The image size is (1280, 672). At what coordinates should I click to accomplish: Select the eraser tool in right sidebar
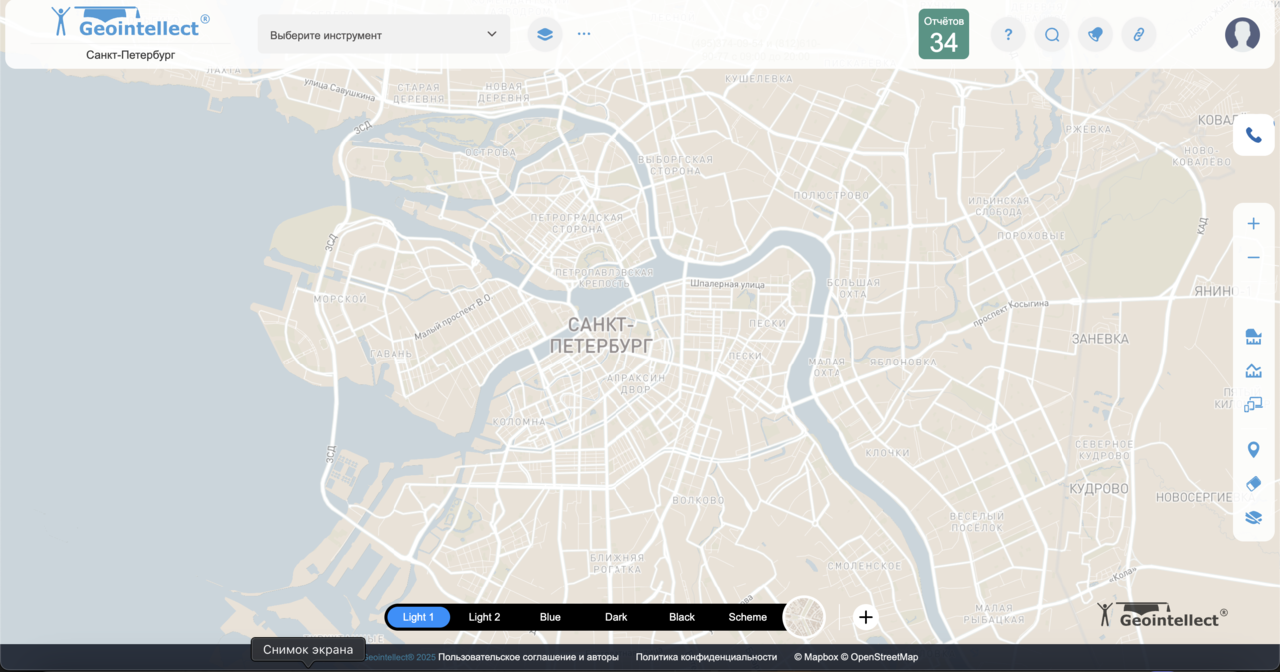click(1253, 484)
